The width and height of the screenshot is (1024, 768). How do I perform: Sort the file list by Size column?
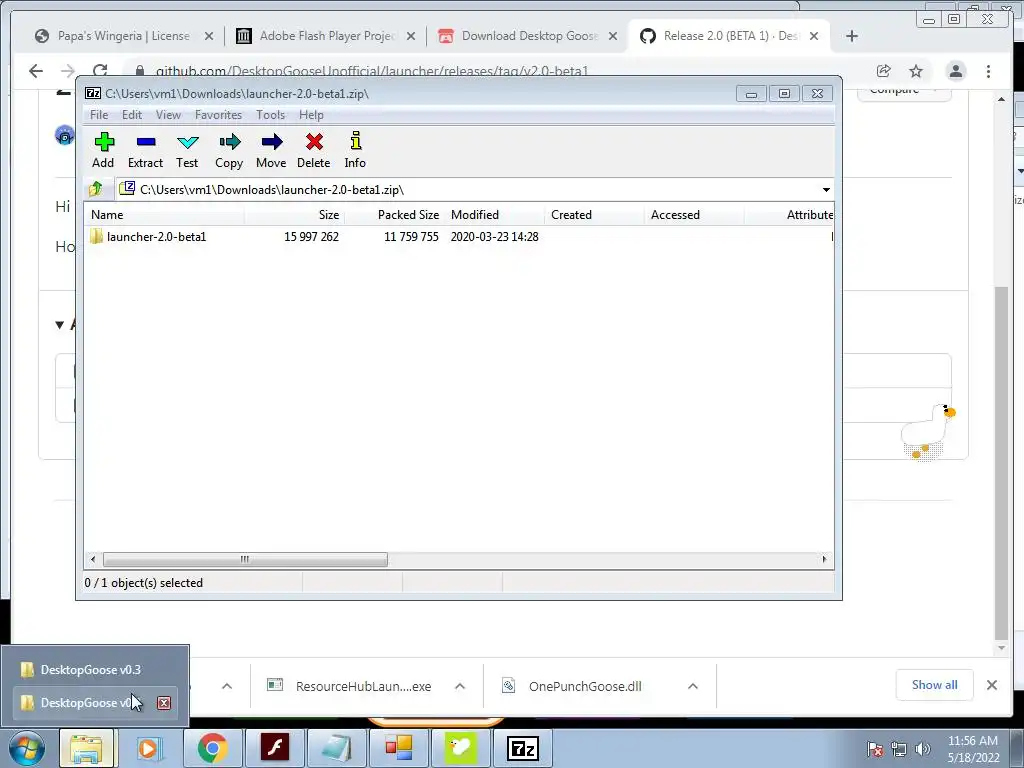point(295,215)
